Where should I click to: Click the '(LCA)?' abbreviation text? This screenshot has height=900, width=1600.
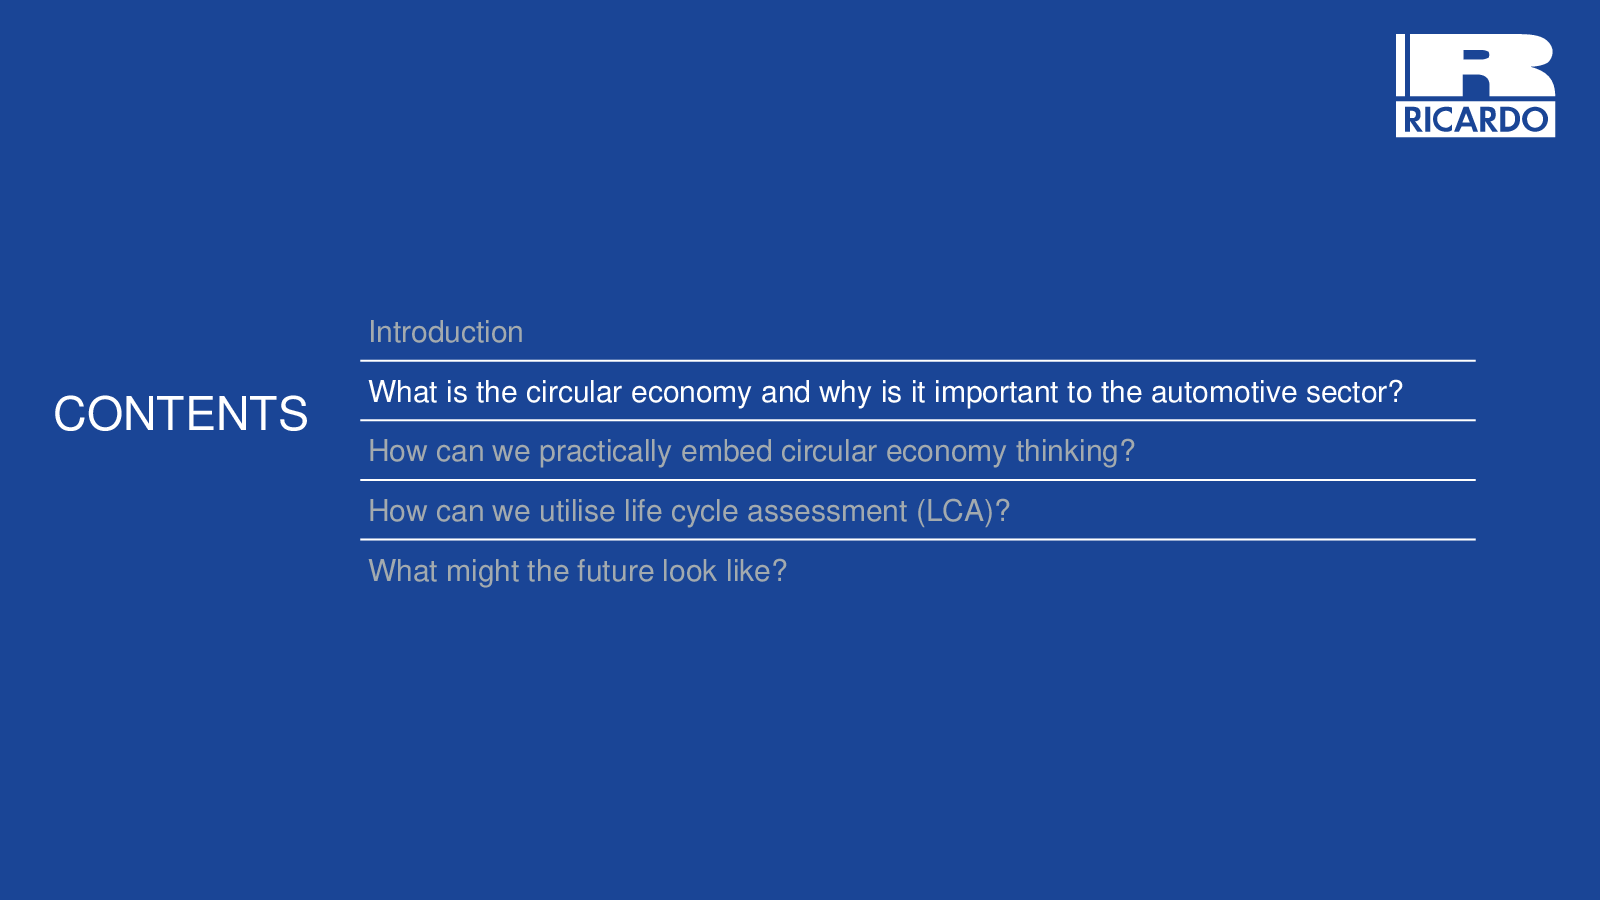pos(963,511)
